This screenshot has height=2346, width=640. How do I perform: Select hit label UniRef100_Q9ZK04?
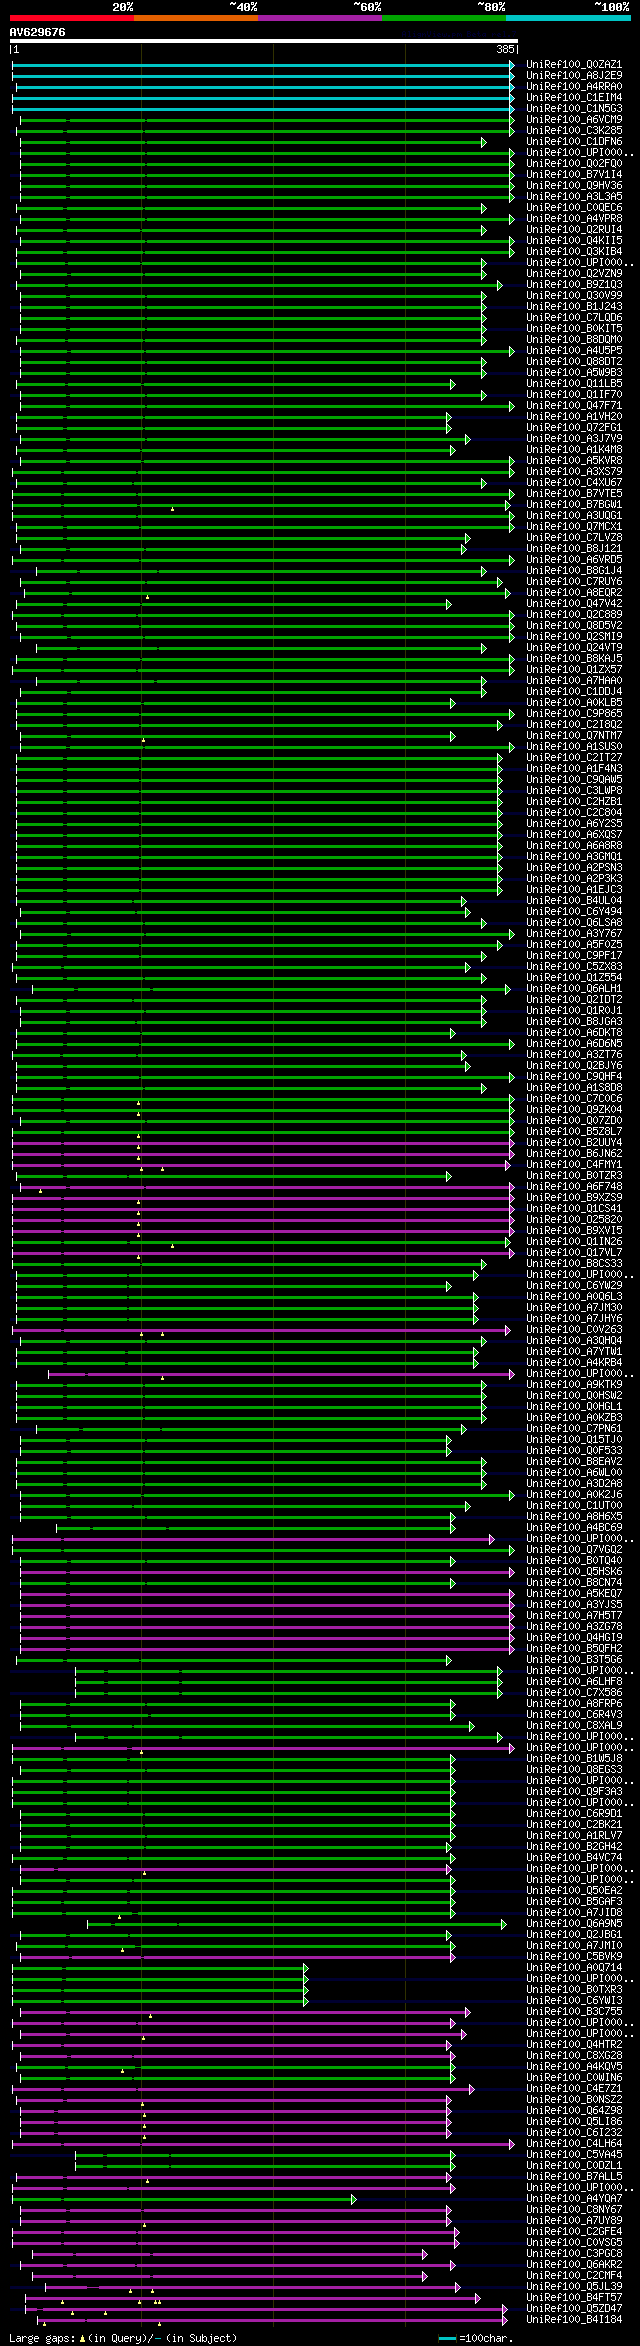click(574, 1109)
